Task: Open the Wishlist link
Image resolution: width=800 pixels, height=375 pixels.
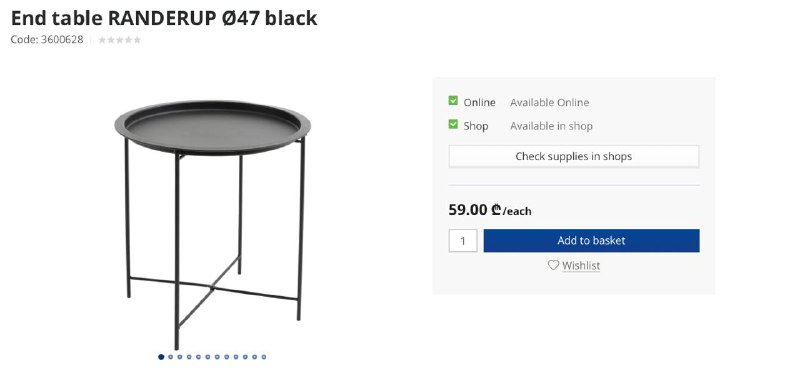Action: coord(581,265)
